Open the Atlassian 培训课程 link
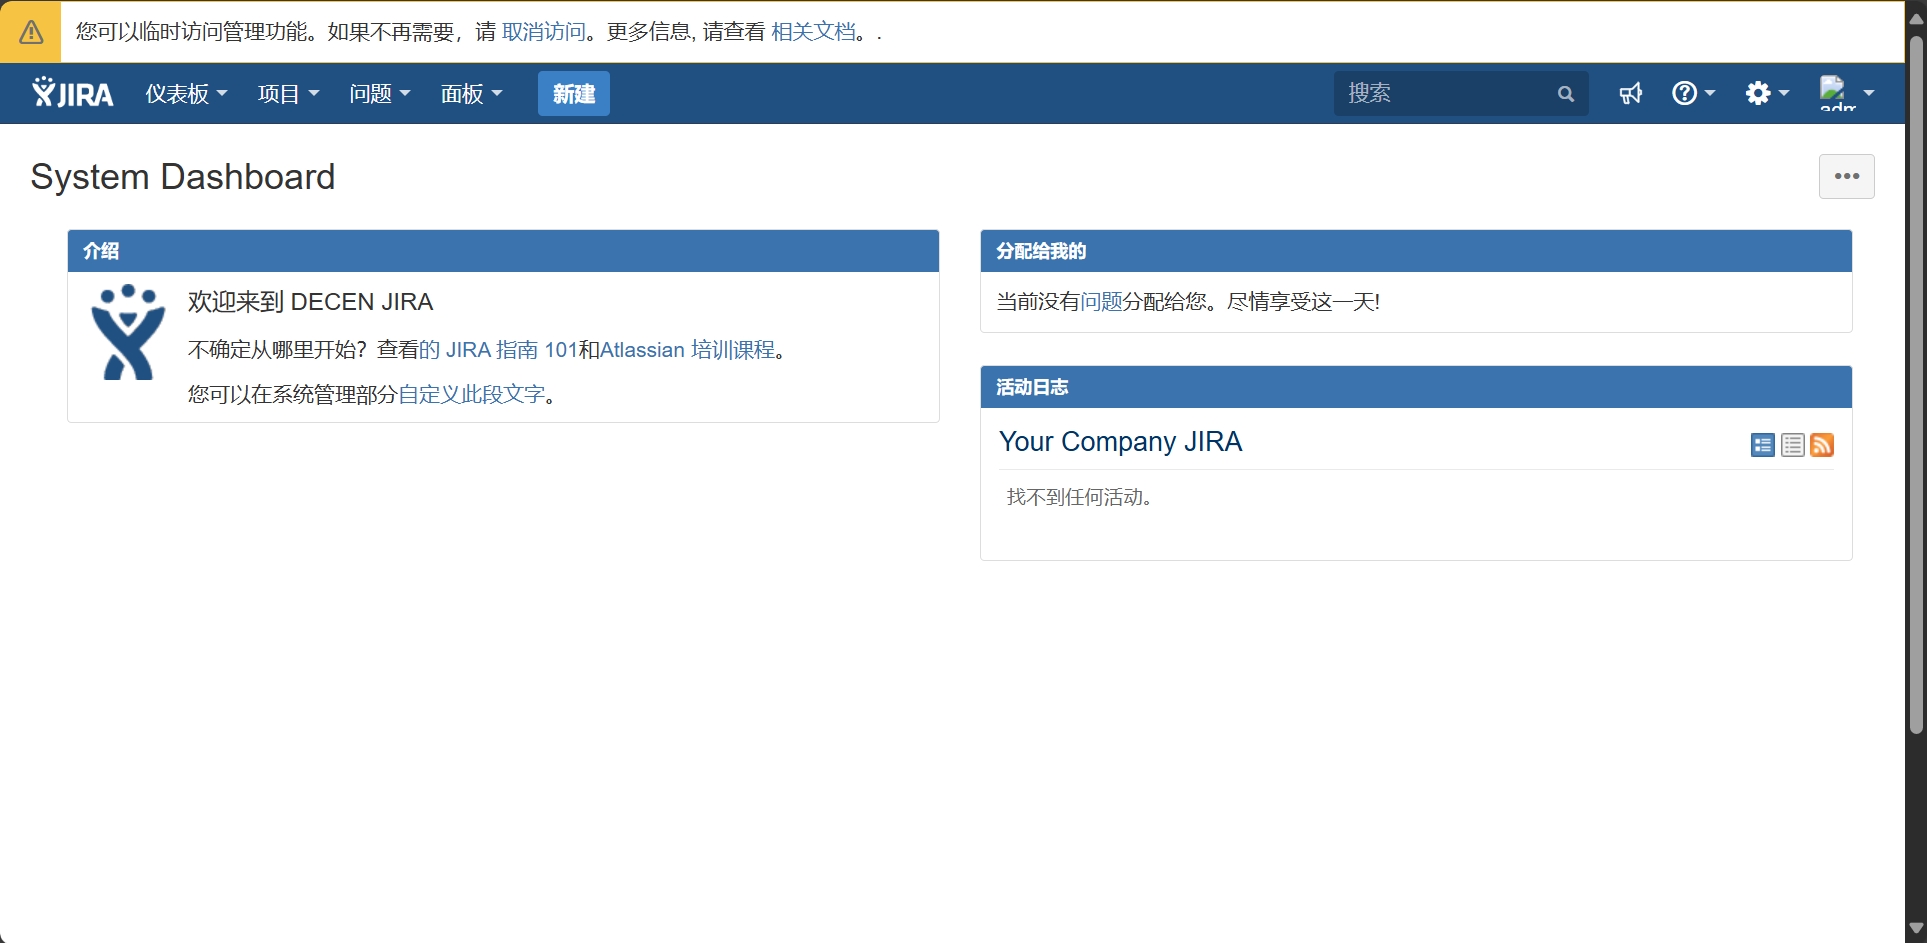This screenshot has width=1927, height=943. 687,350
